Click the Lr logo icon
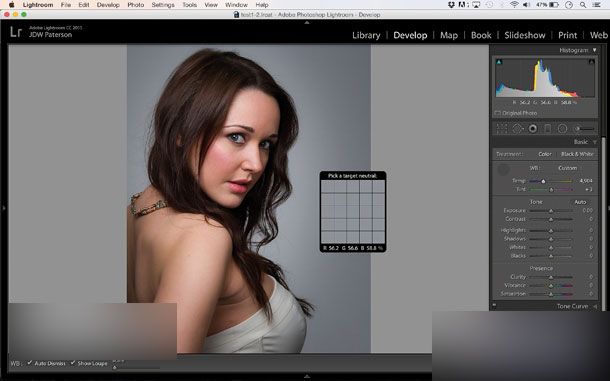 (16, 32)
